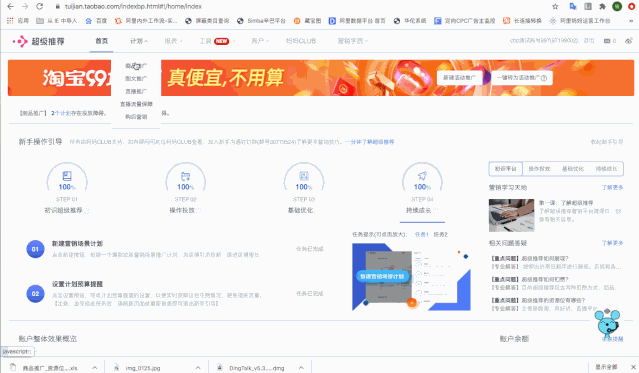
Task: Open the message envelope icon in header
Action: coord(607,41)
